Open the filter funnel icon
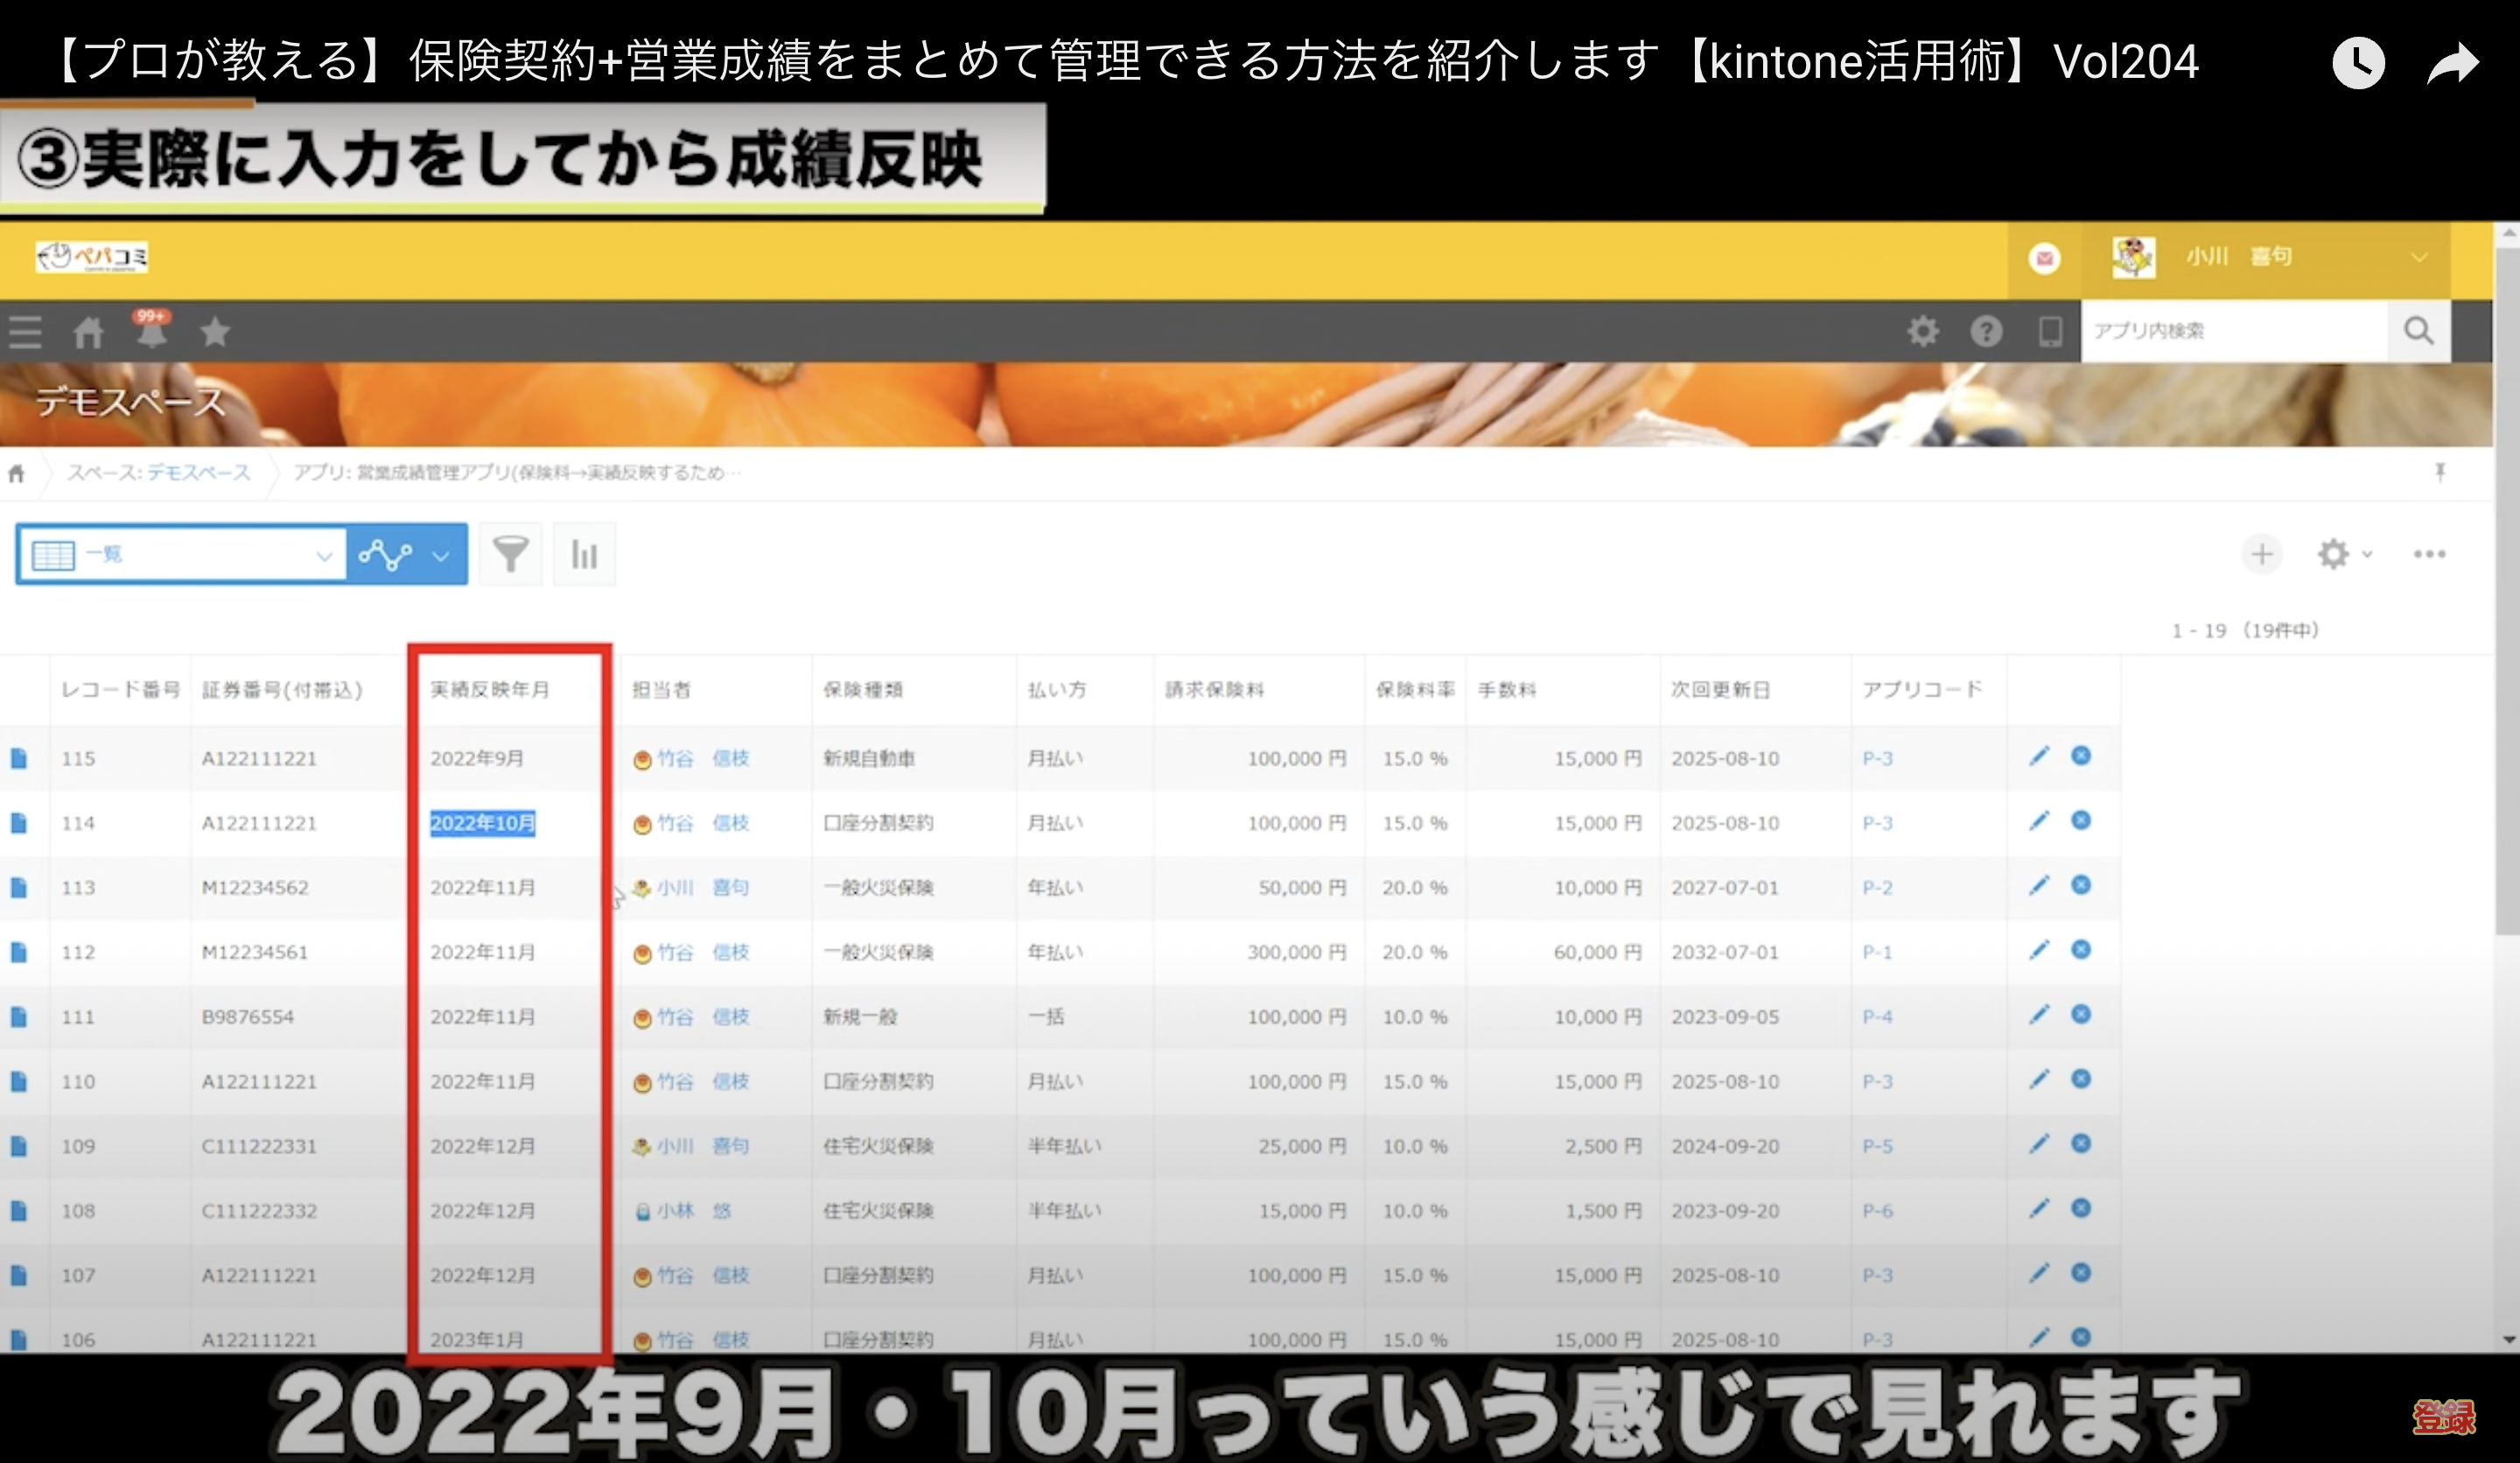This screenshot has width=2520, height=1463. (510, 554)
